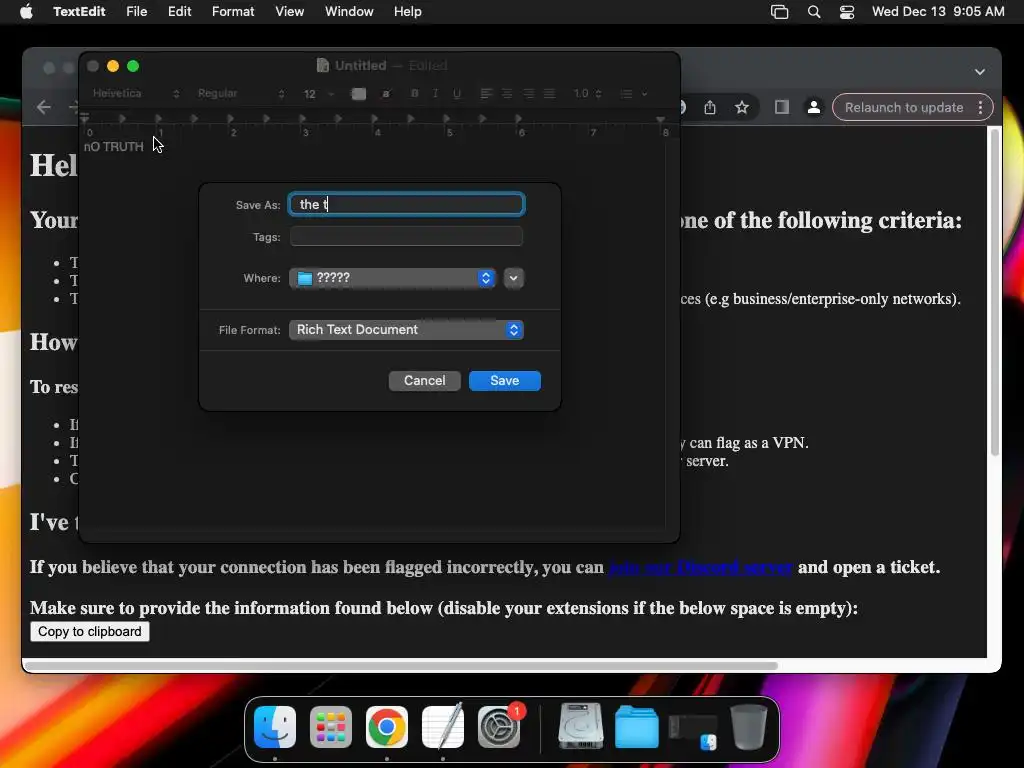Click the Stage Manager menu bar icon
1024x768 pixels.
[779, 12]
